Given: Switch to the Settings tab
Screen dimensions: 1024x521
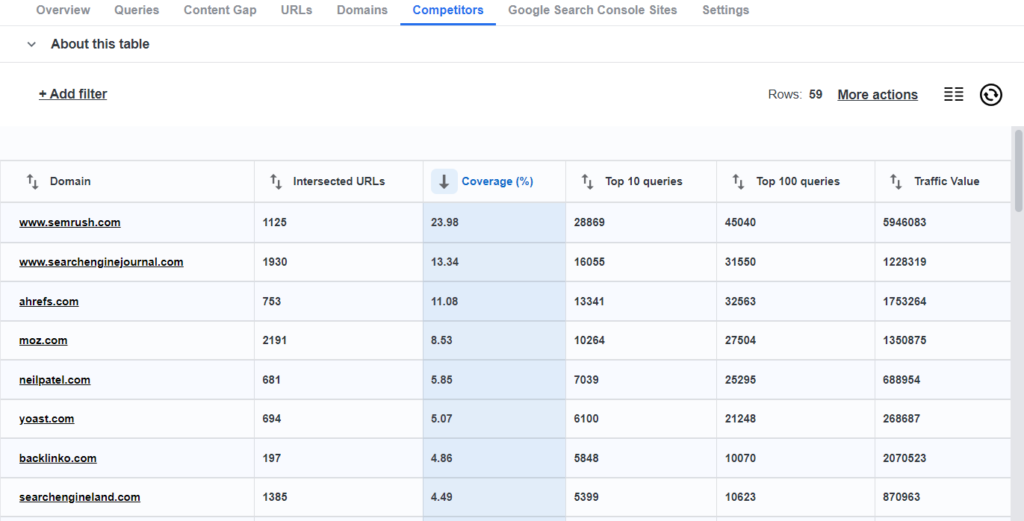Looking at the screenshot, I should pyautogui.click(x=726, y=10).
